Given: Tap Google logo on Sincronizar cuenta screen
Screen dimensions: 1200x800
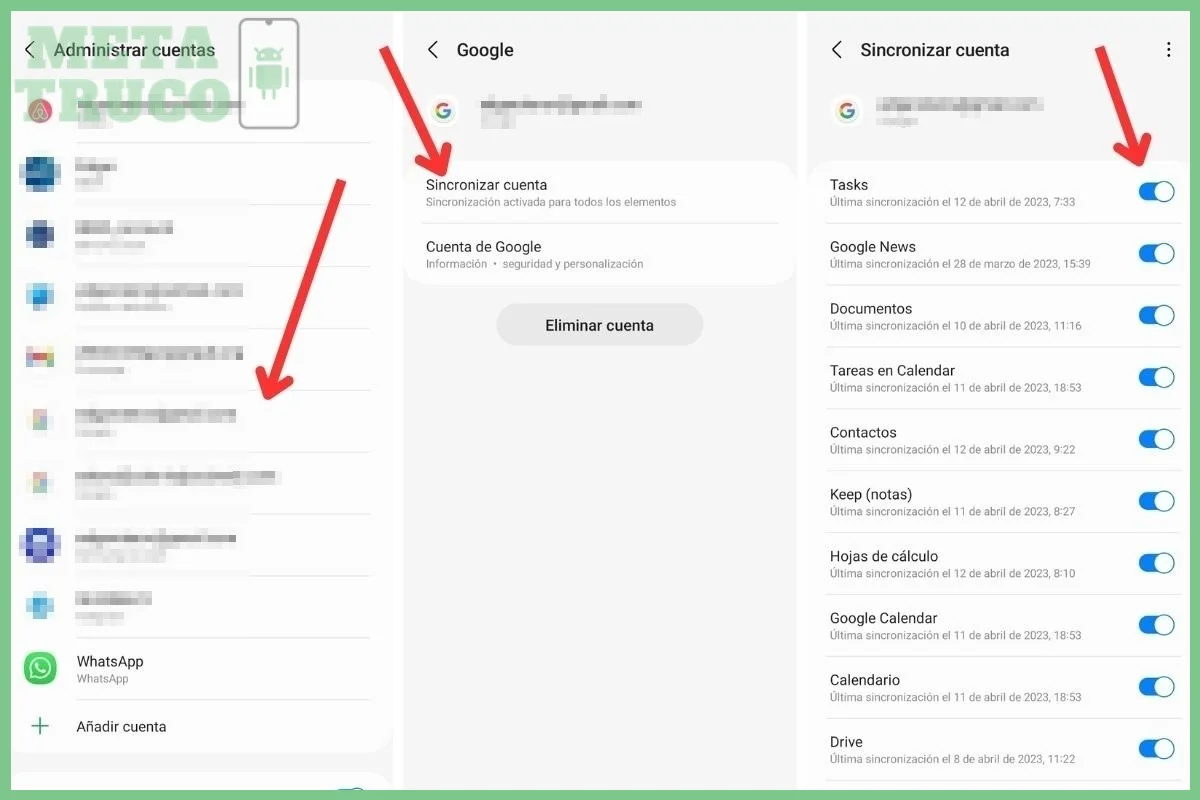Looking at the screenshot, I should tap(847, 111).
